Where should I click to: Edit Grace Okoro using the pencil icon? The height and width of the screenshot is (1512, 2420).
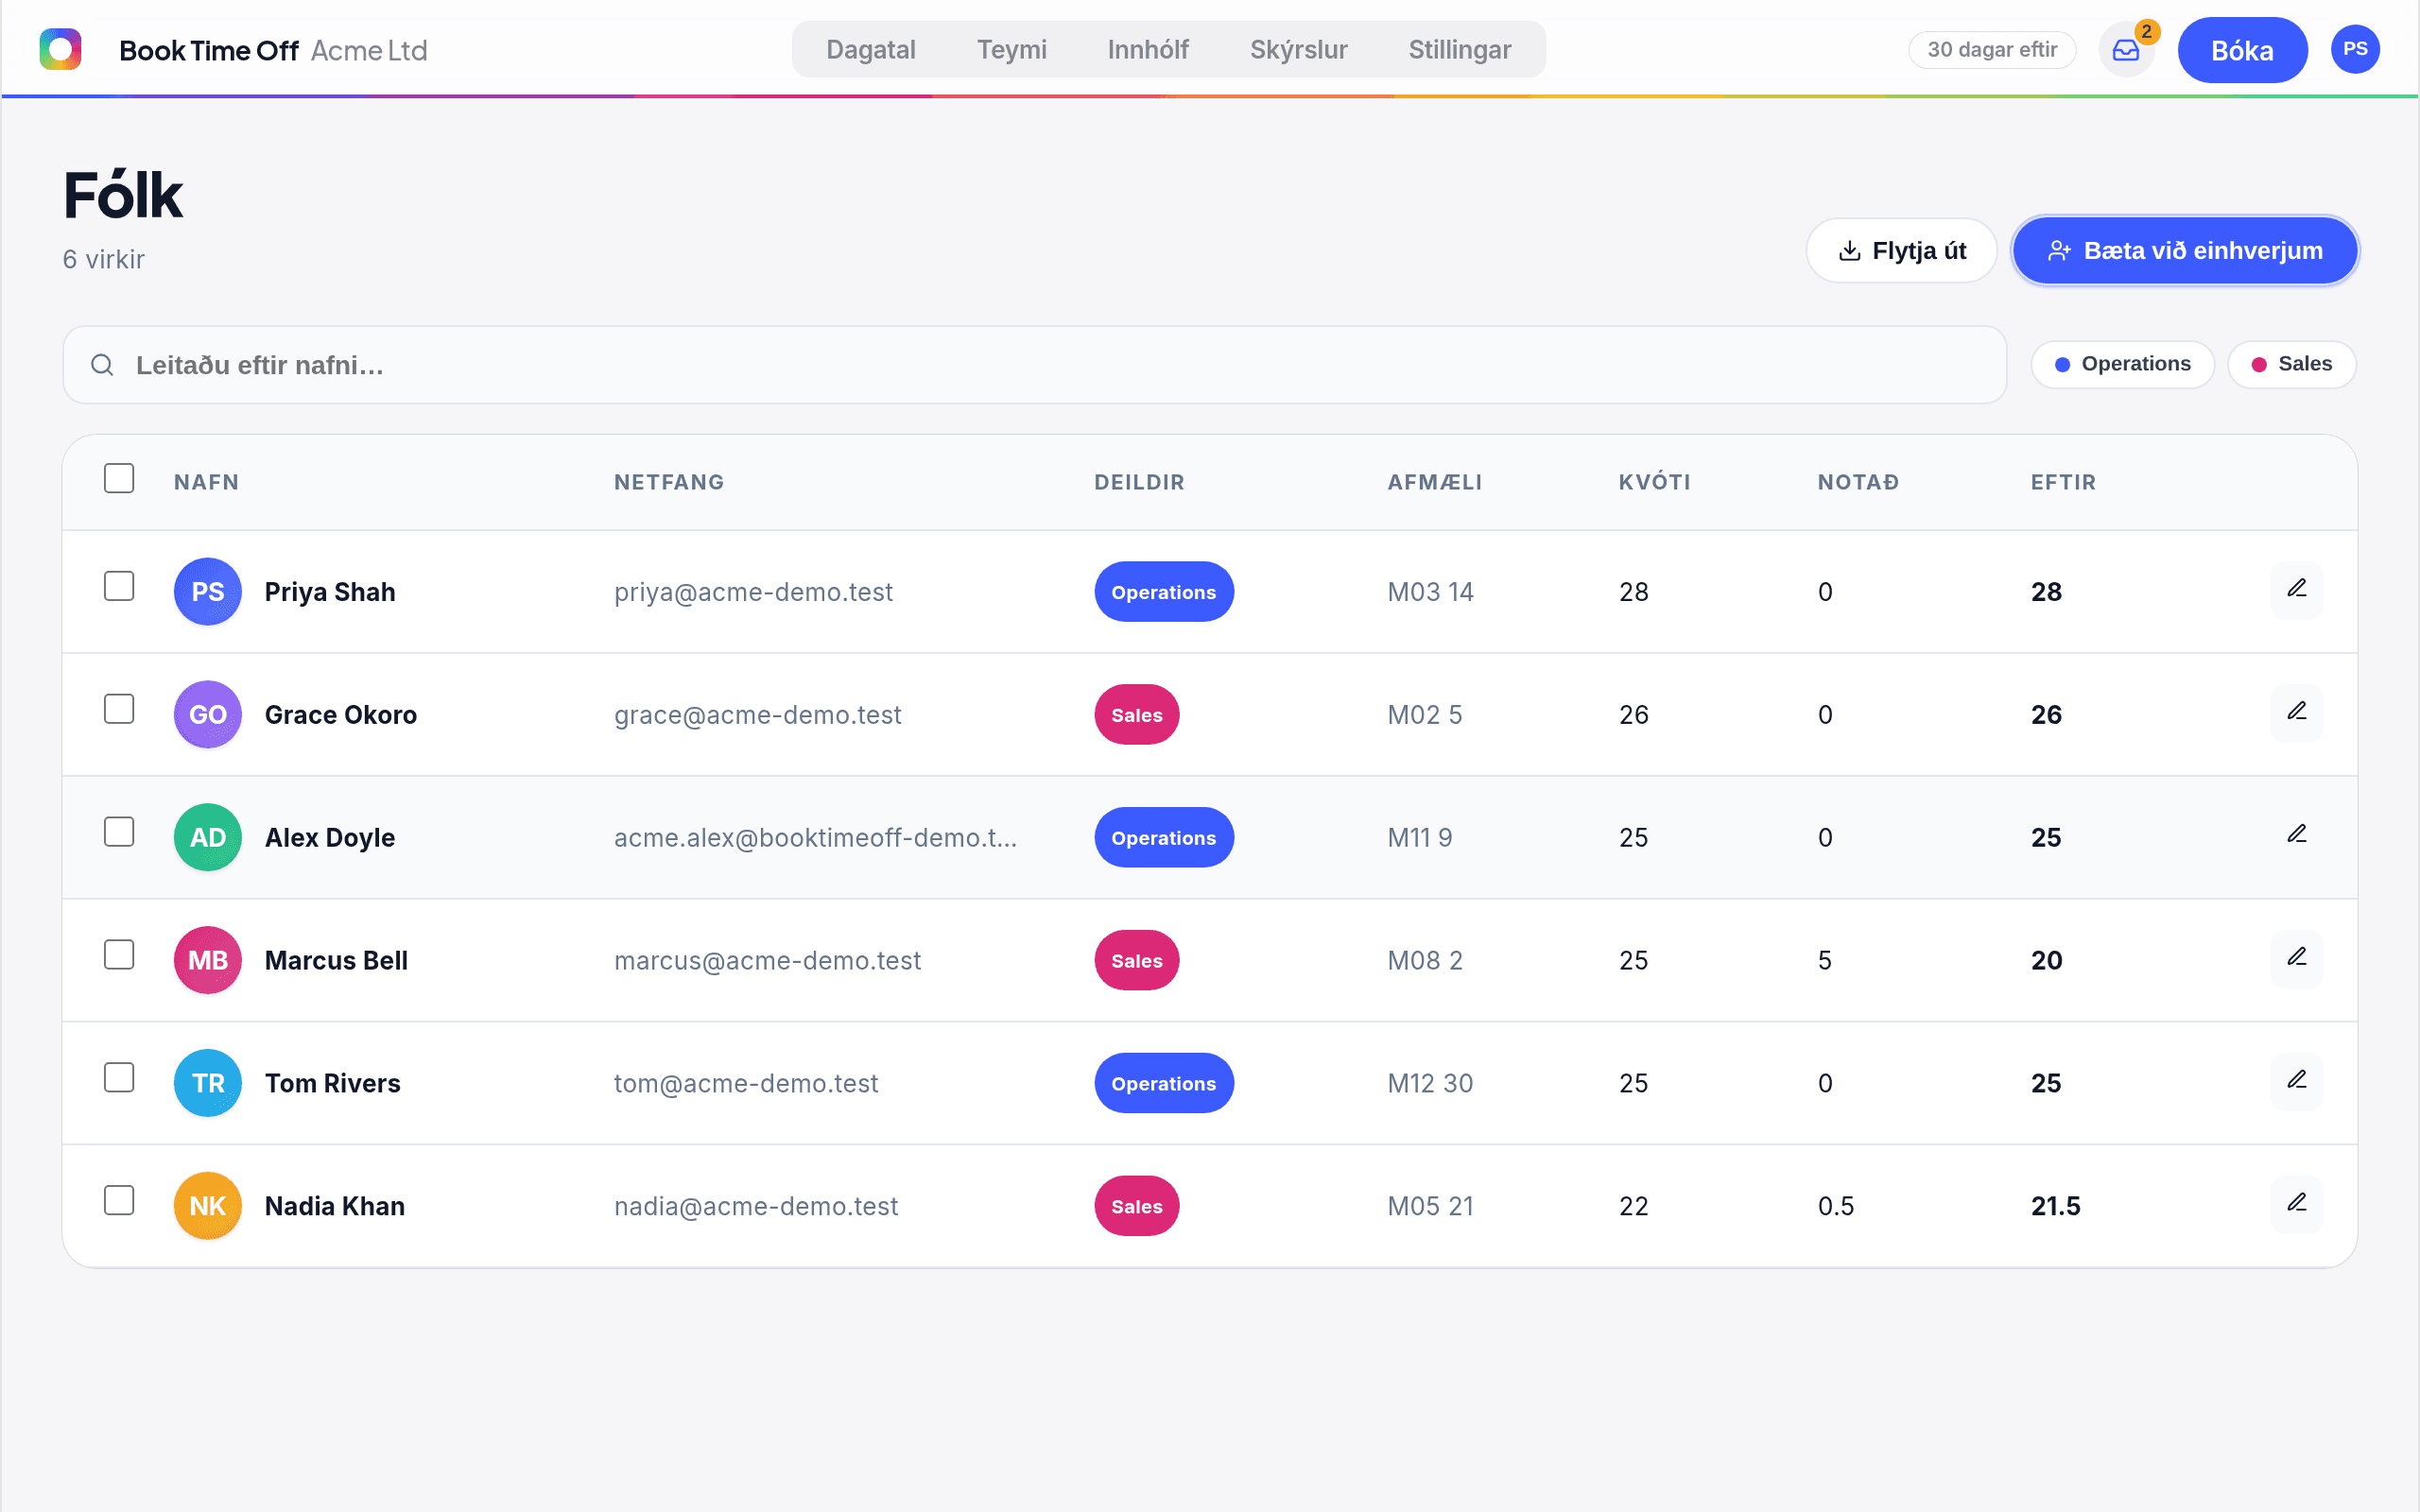(2296, 713)
